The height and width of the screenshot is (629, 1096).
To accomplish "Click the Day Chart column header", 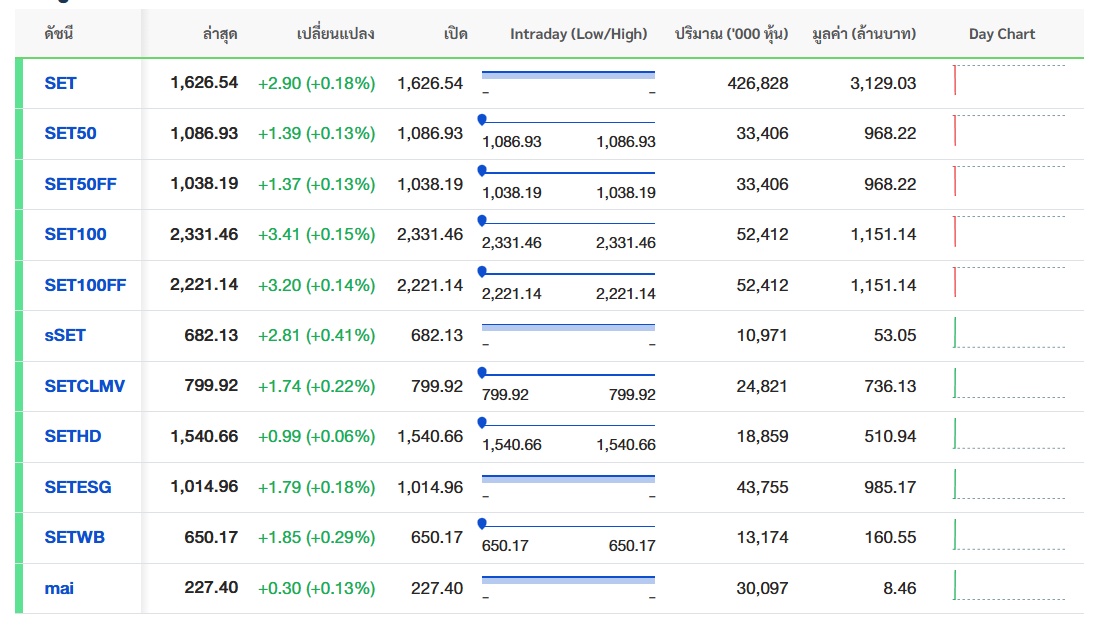I will [1002, 34].
